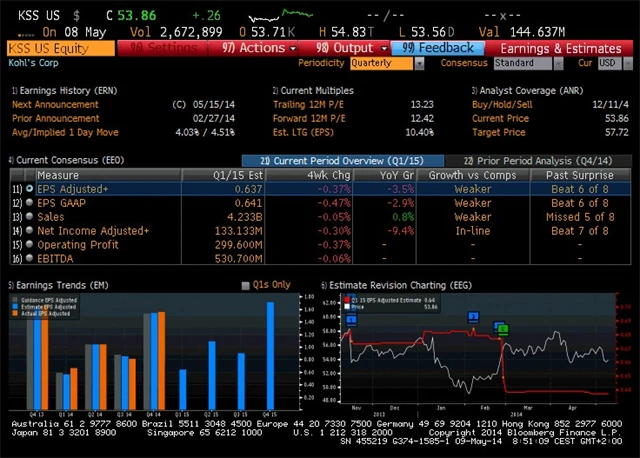Click the leftmost blue marker on revision chart
The width and height of the screenshot is (640, 458).
pyautogui.click(x=351, y=319)
